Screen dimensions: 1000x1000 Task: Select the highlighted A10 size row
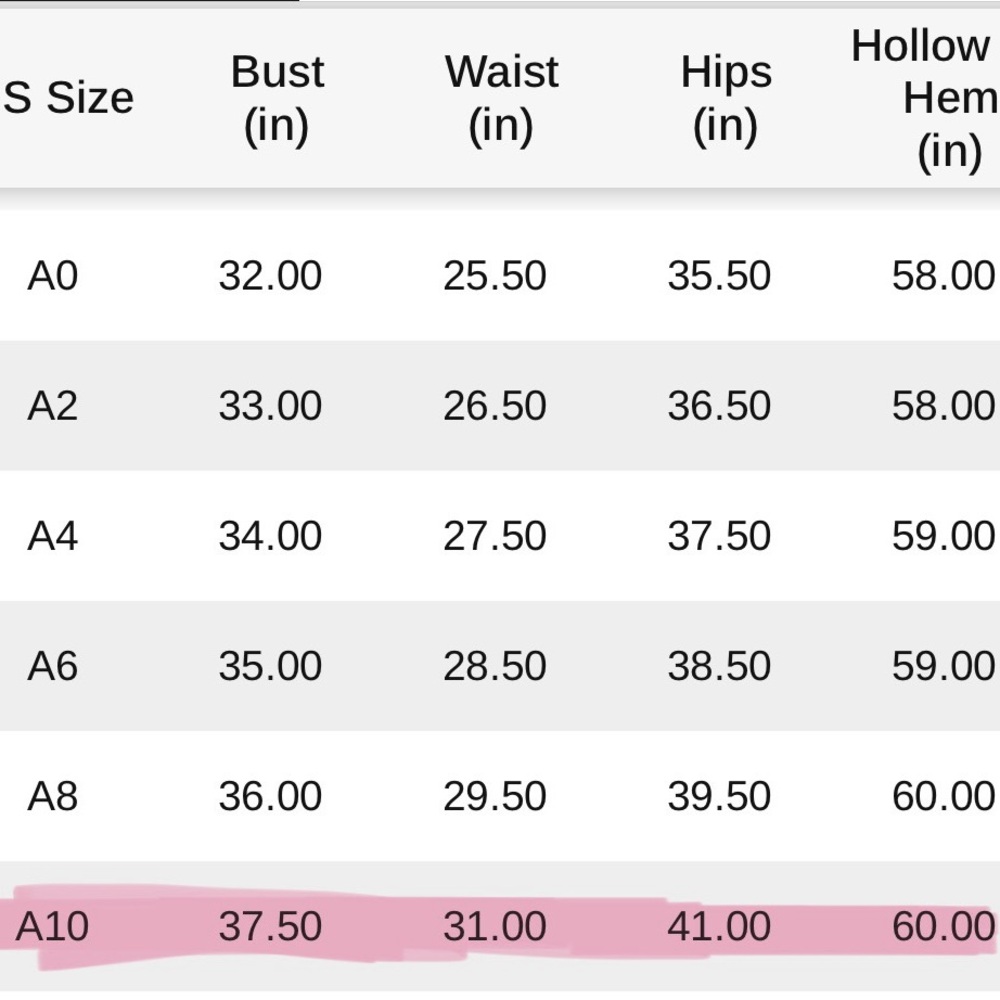(x=500, y=926)
